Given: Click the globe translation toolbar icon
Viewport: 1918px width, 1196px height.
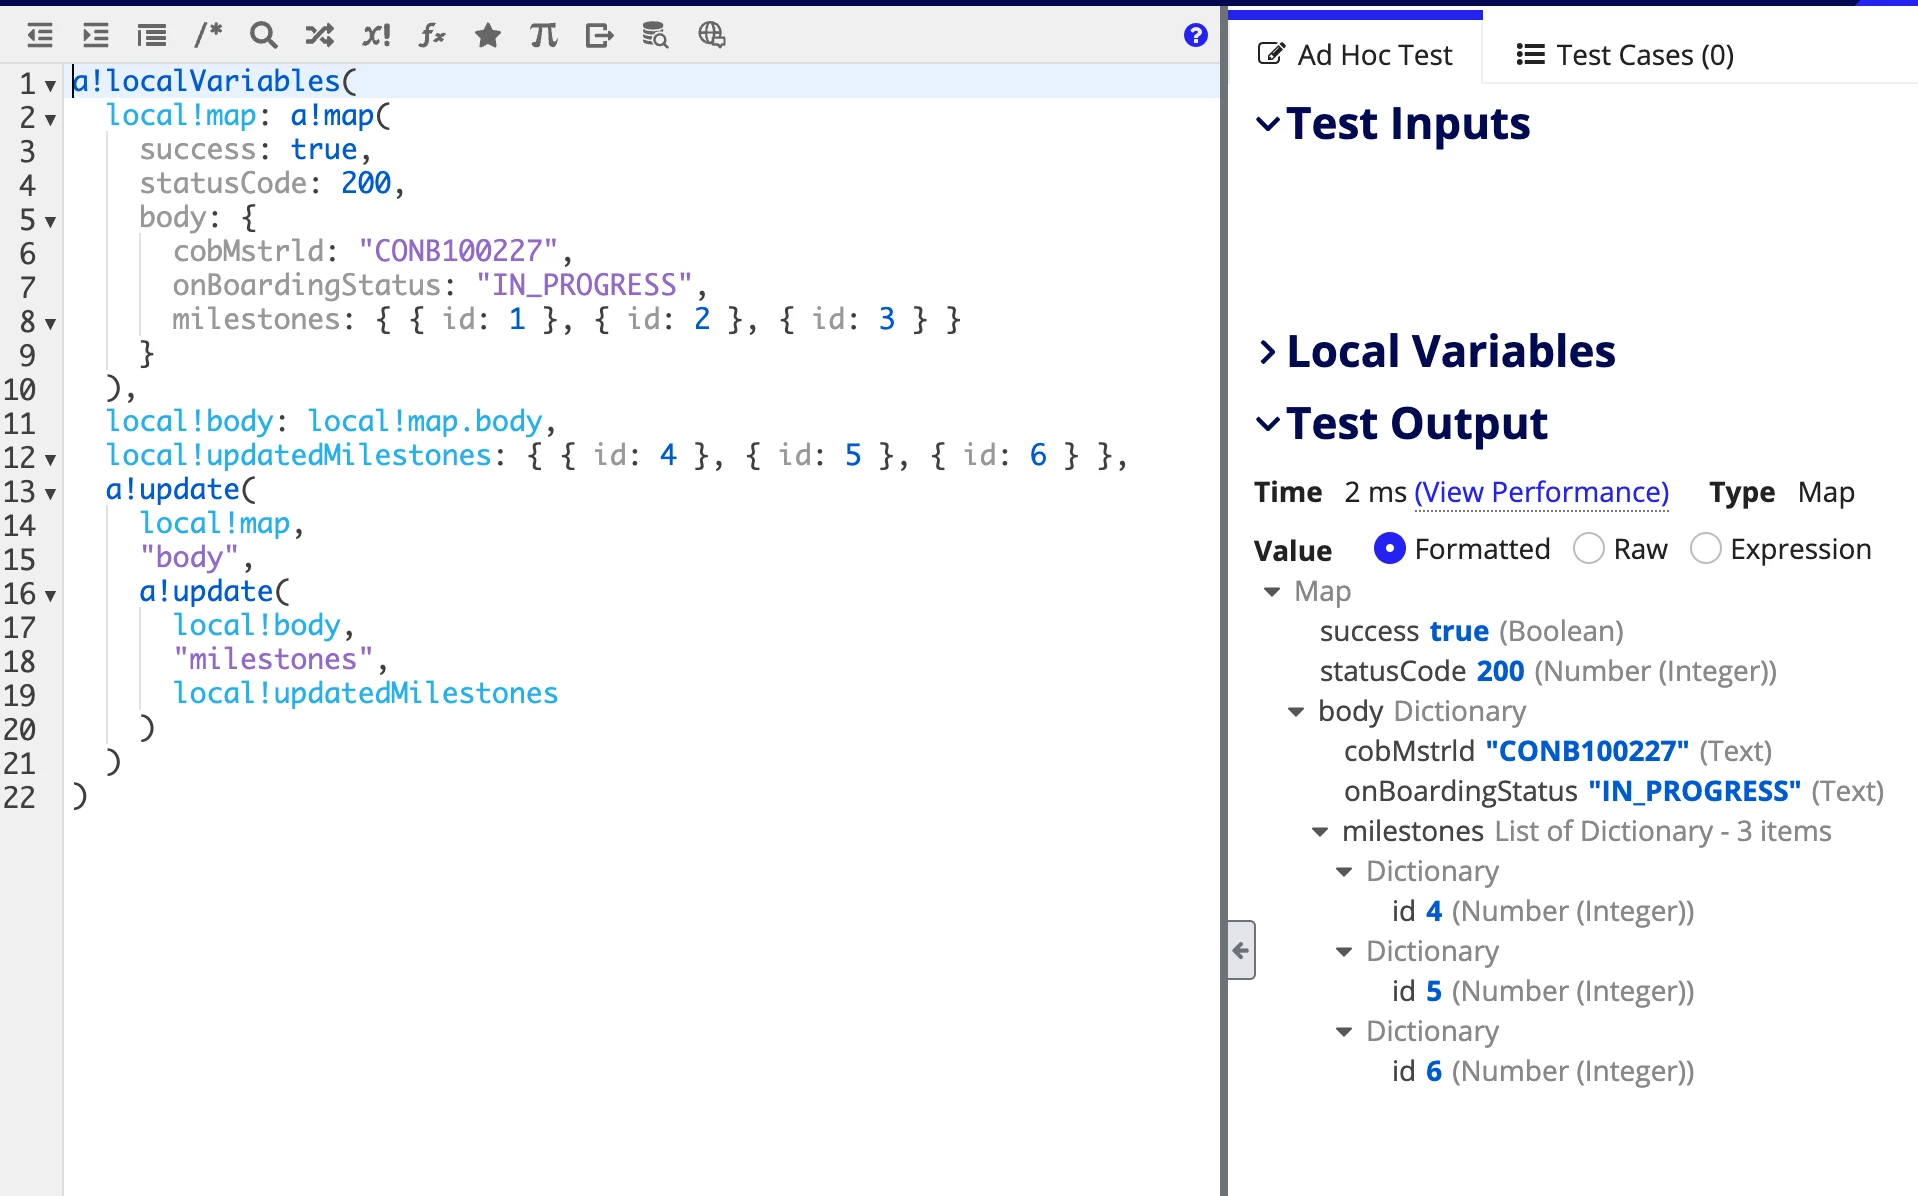Looking at the screenshot, I should (711, 36).
